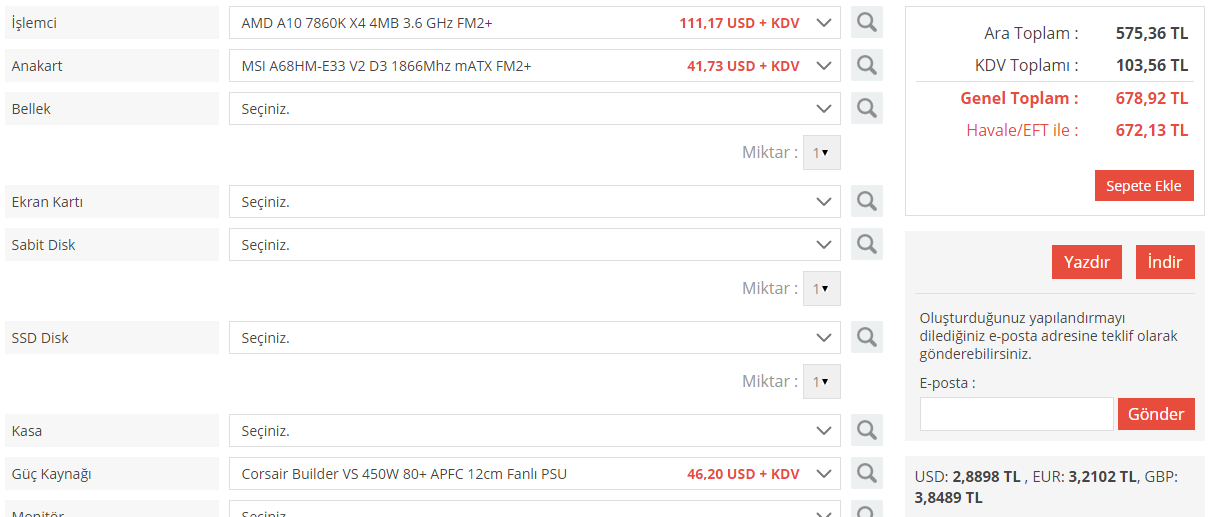Click the Yazdır button

click(x=1087, y=262)
